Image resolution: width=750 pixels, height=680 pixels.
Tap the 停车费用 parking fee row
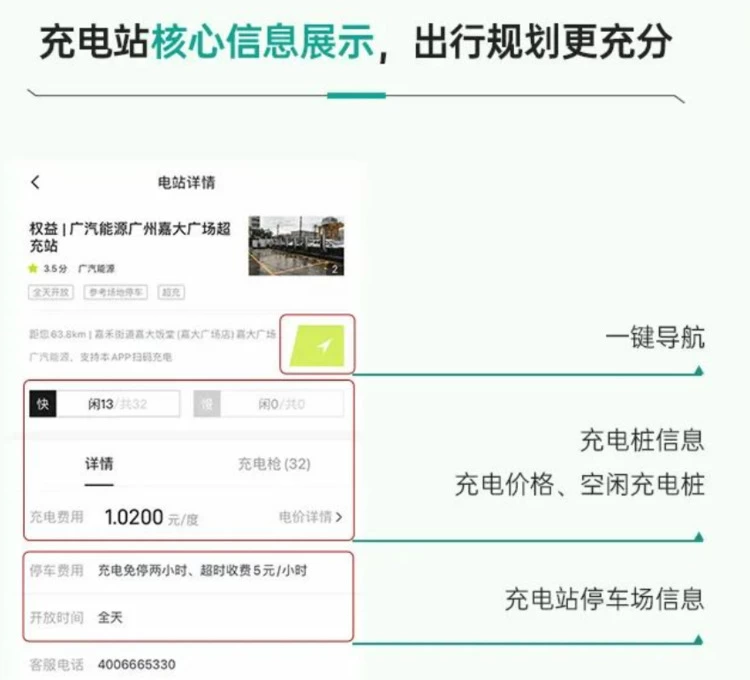pos(190,571)
